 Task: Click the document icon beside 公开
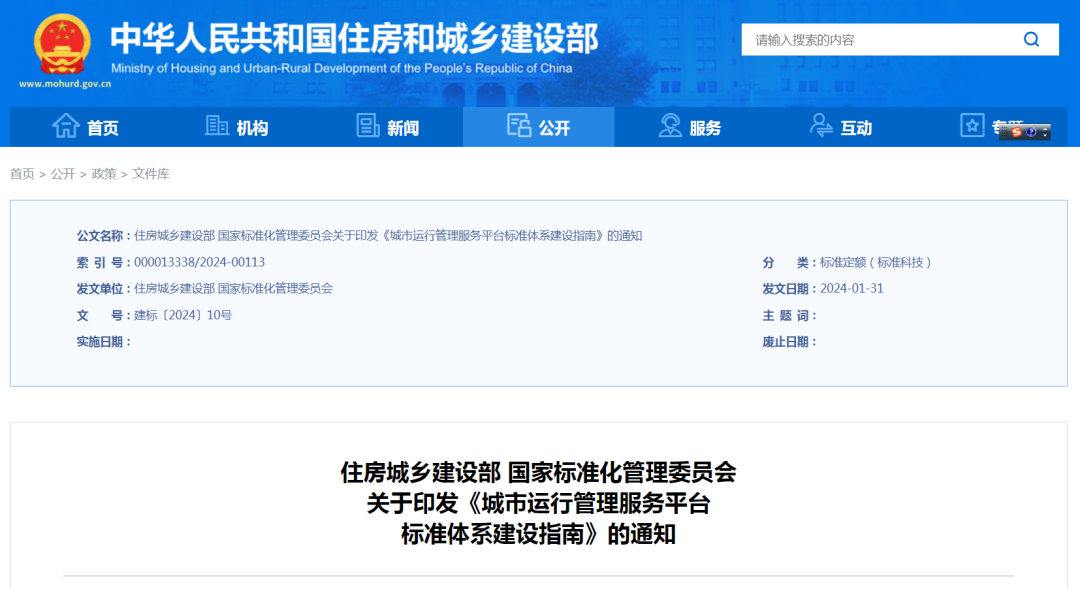click(x=519, y=126)
